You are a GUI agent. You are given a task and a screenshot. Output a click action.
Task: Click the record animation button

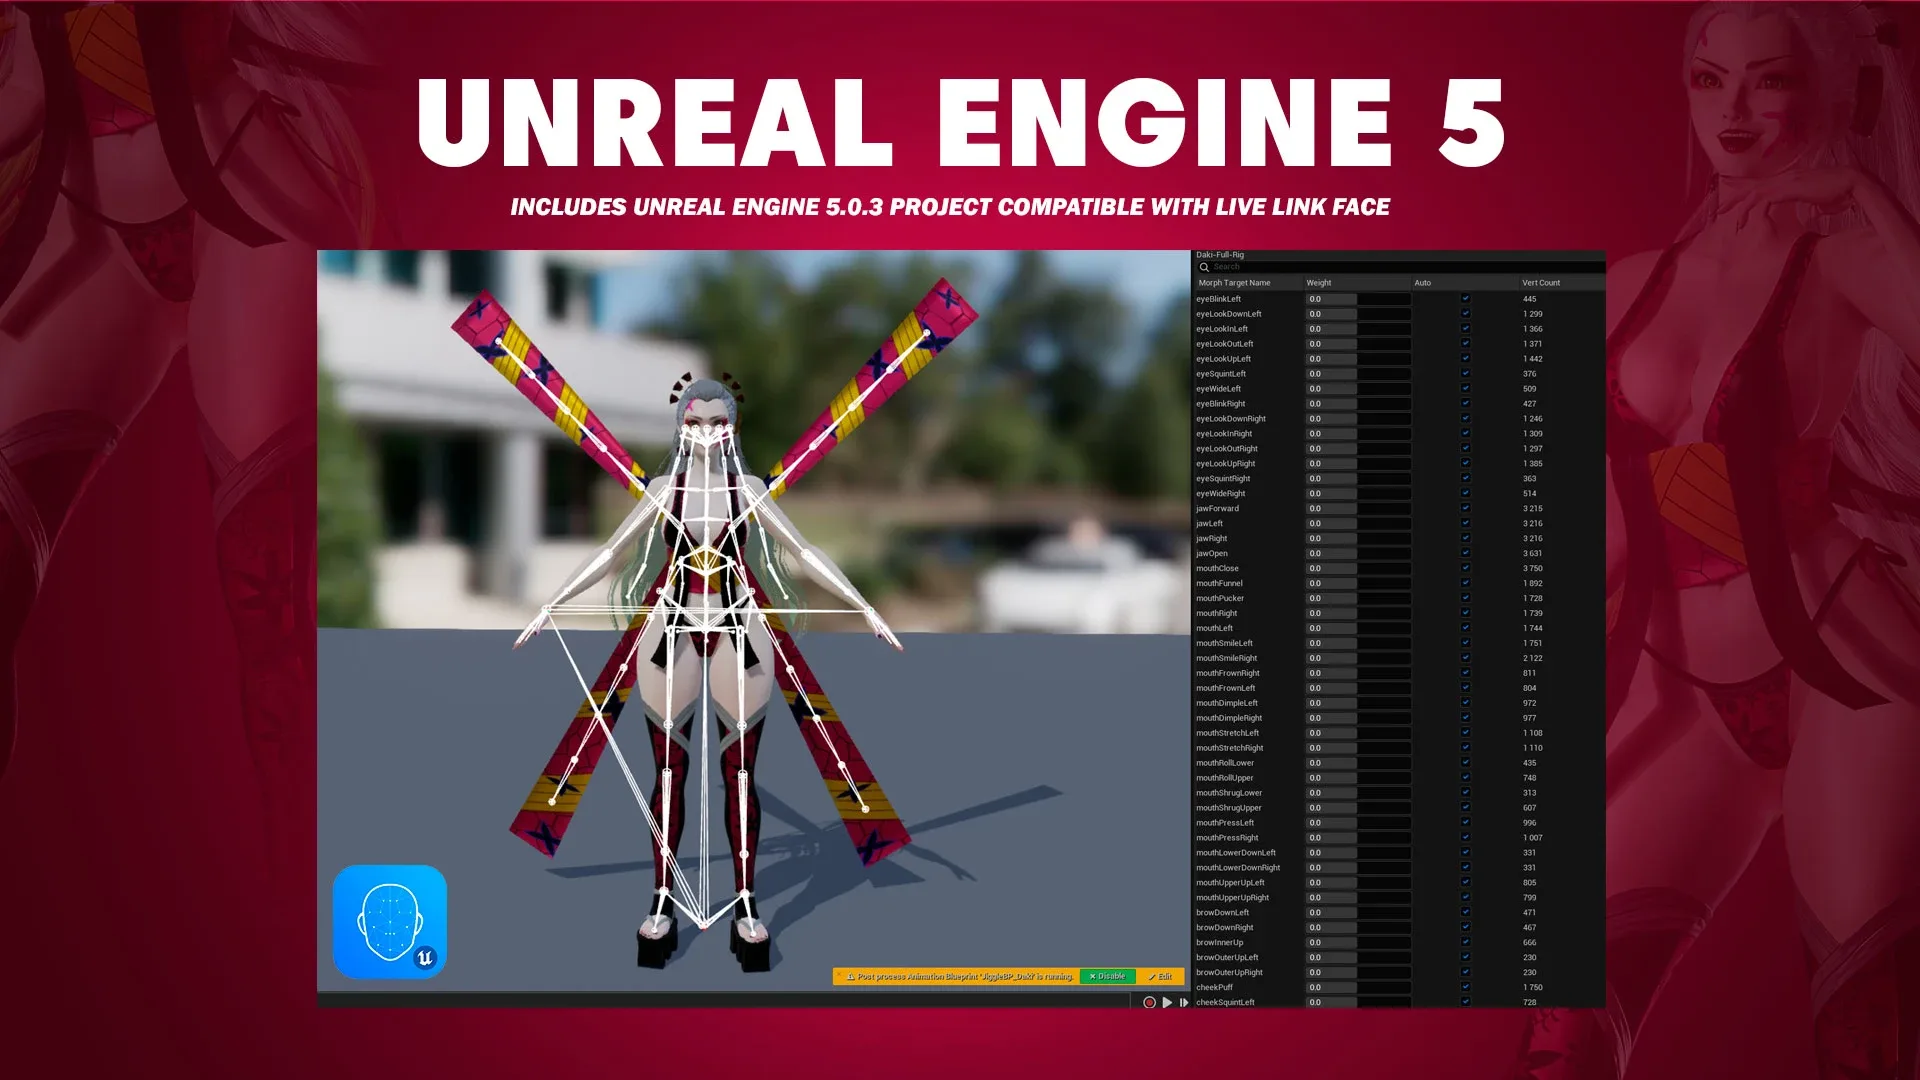click(x=1149, y=1002)
